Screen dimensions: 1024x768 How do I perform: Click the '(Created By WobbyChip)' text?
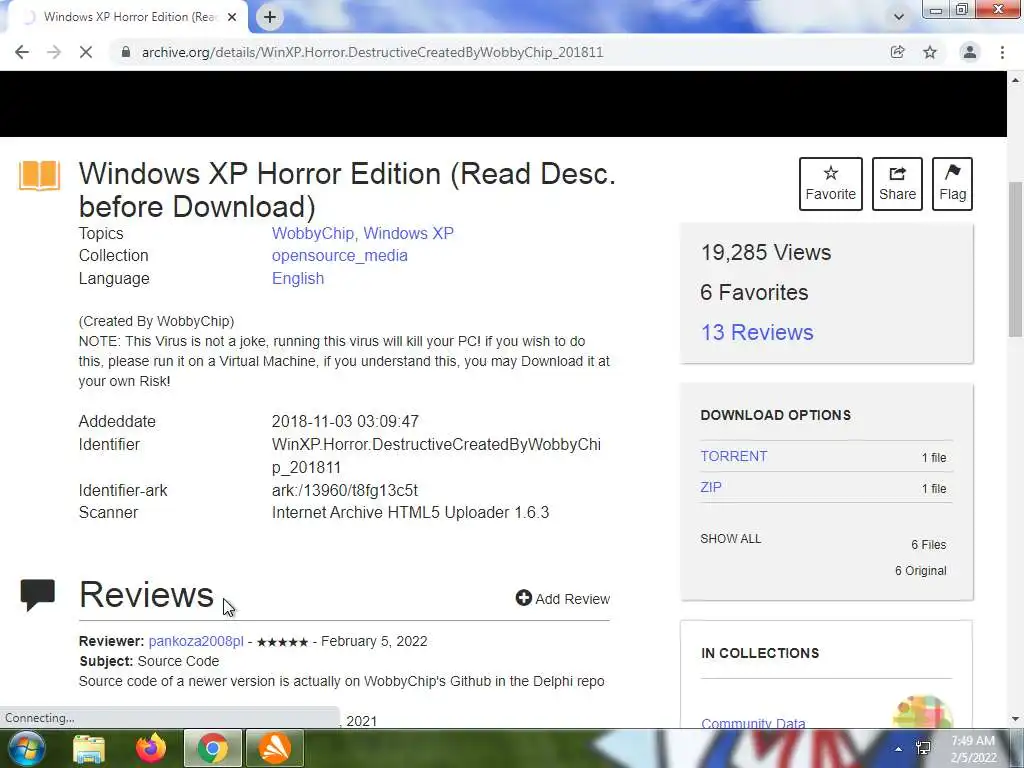(x=156, y=321)
